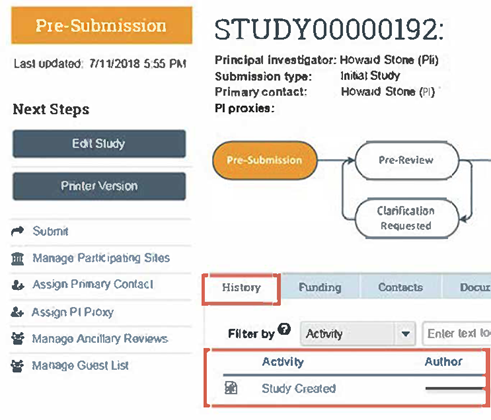
Task: Sort by the Activity column header
Action: [283, 362]
